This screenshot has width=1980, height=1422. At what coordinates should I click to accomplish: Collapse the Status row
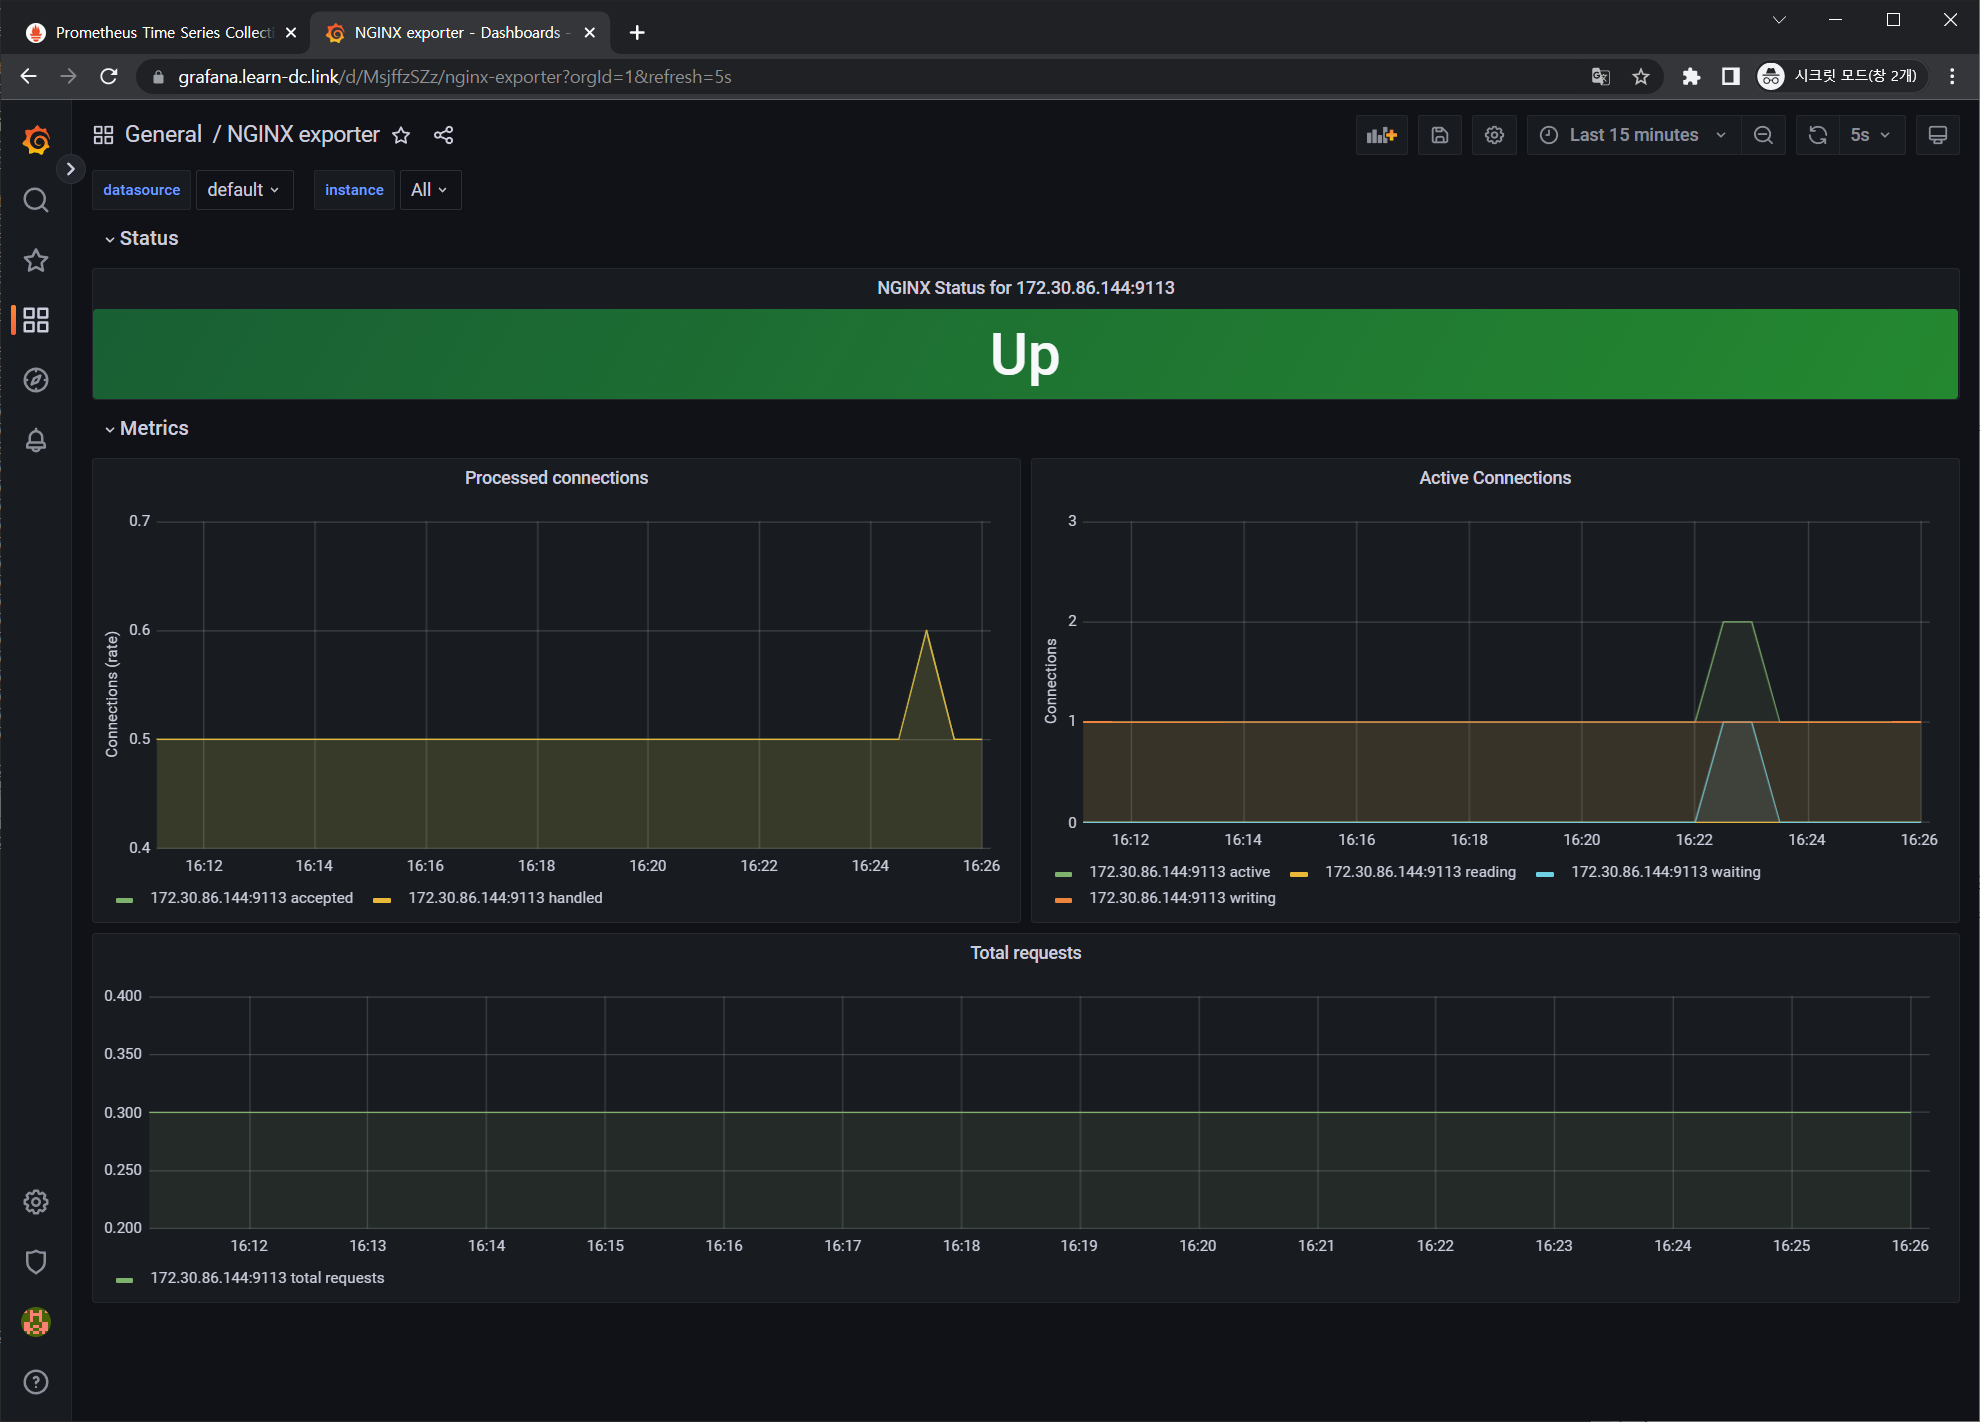pos(147,238)
